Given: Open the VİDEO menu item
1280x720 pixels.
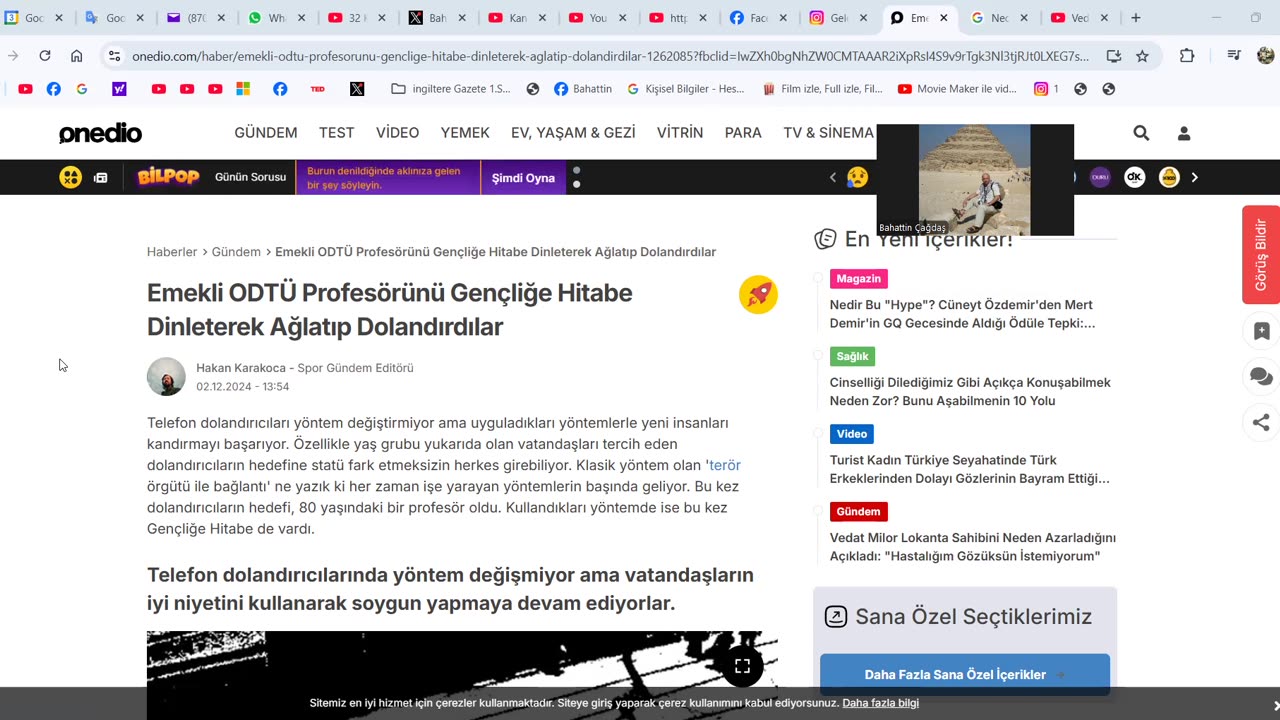Looking at the screenshot, I should [x=398, y=133].
